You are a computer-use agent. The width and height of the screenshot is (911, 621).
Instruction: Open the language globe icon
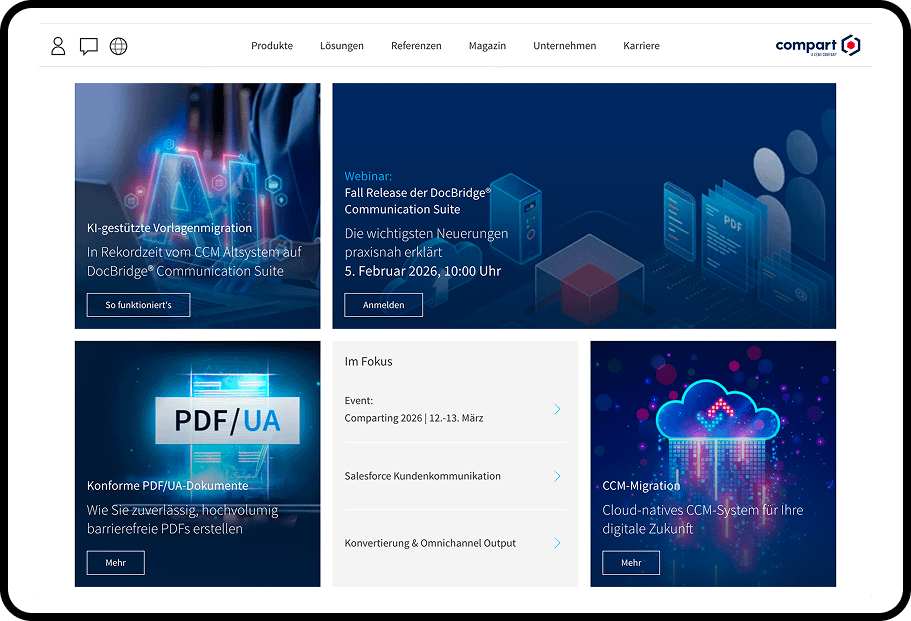coord(119,46)
